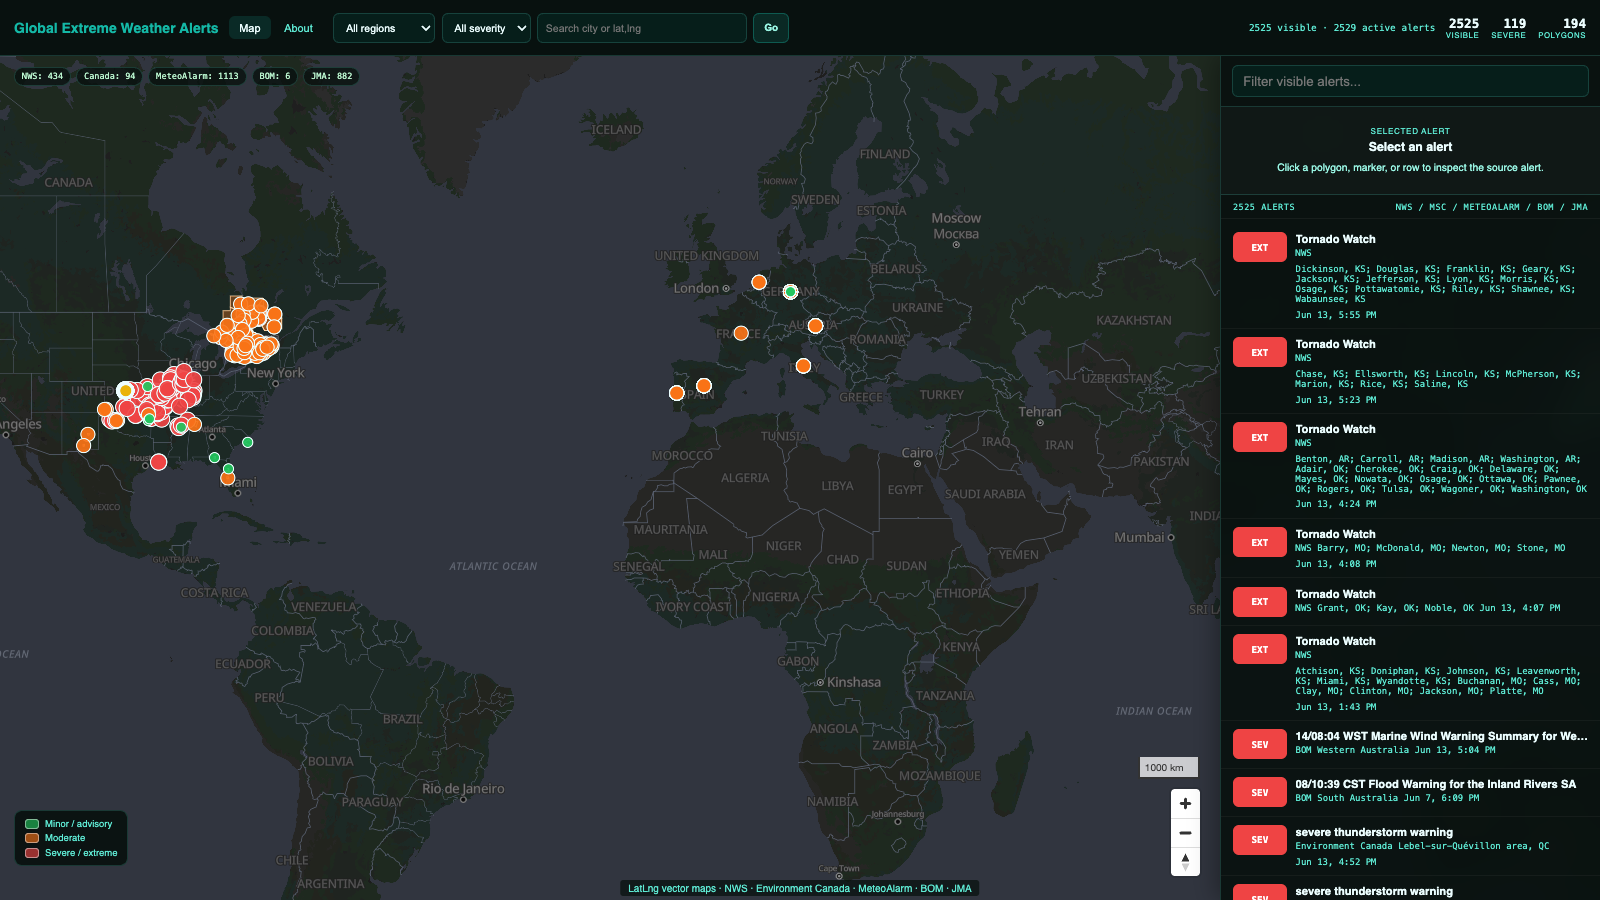
Task: Click the red Severe / extreme legend swatch
Action: pos(32,853)
